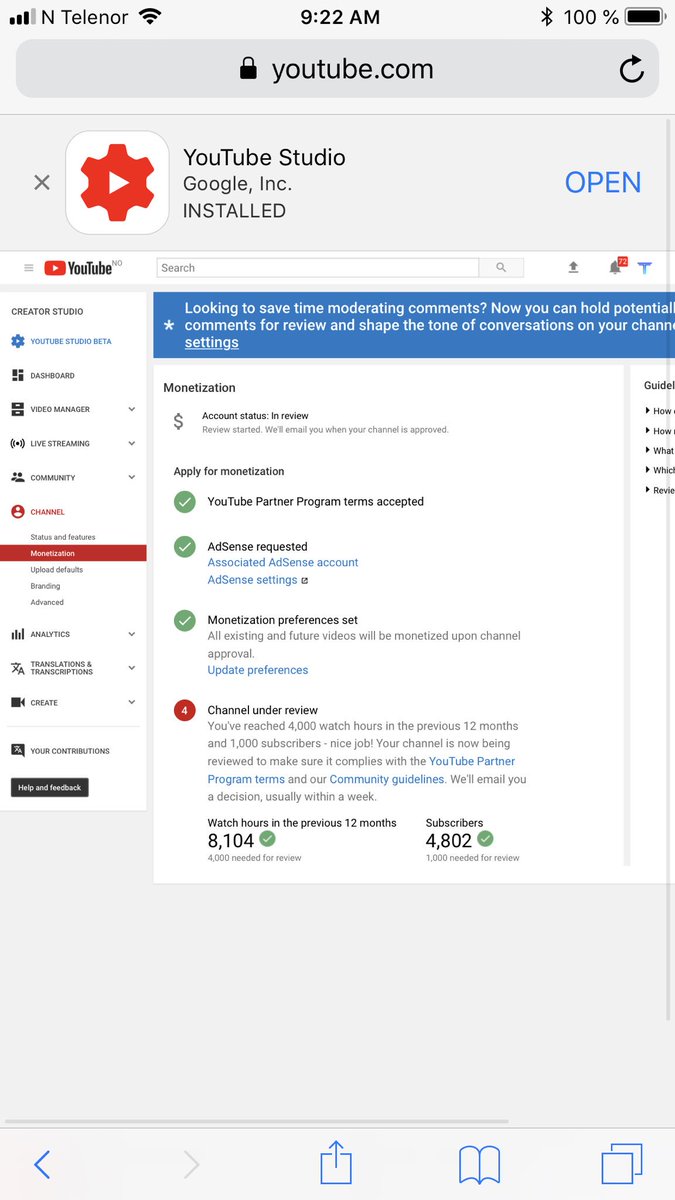The image size is (675, 1200).
Task: Open the account avatar menu
Action: (x=645, y=268)
